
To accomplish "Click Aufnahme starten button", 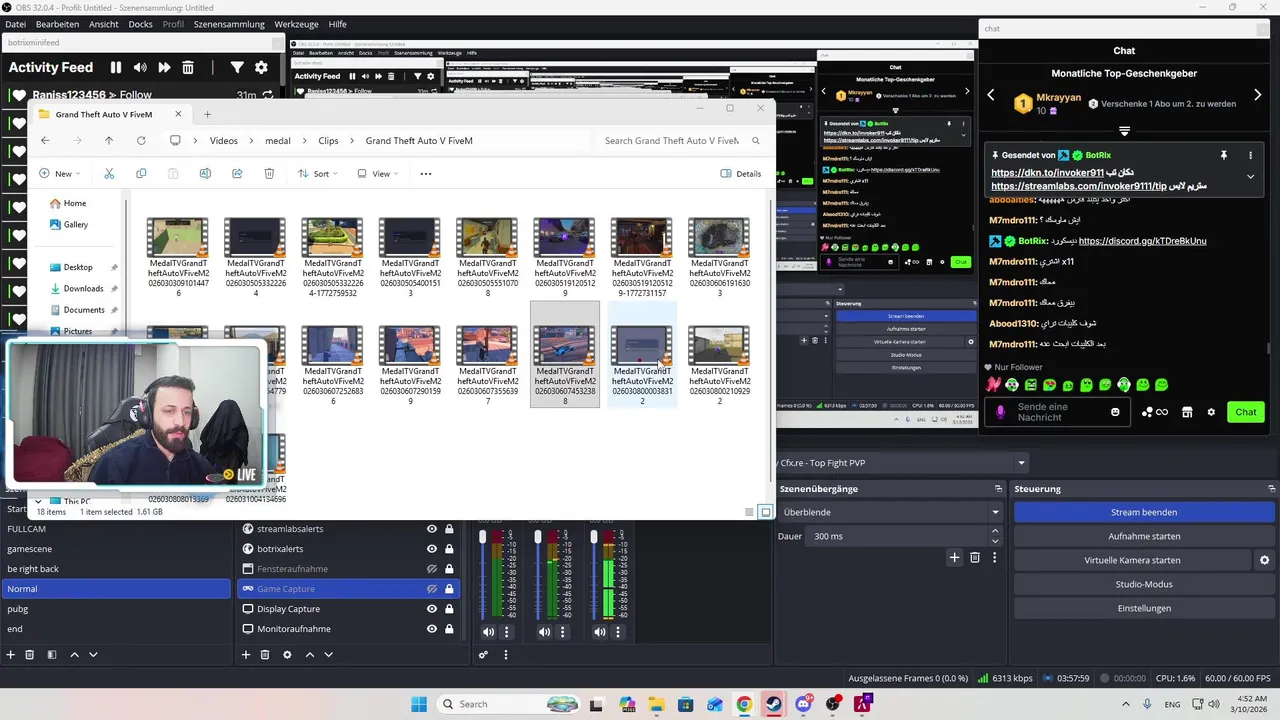I will (1144, 536).
